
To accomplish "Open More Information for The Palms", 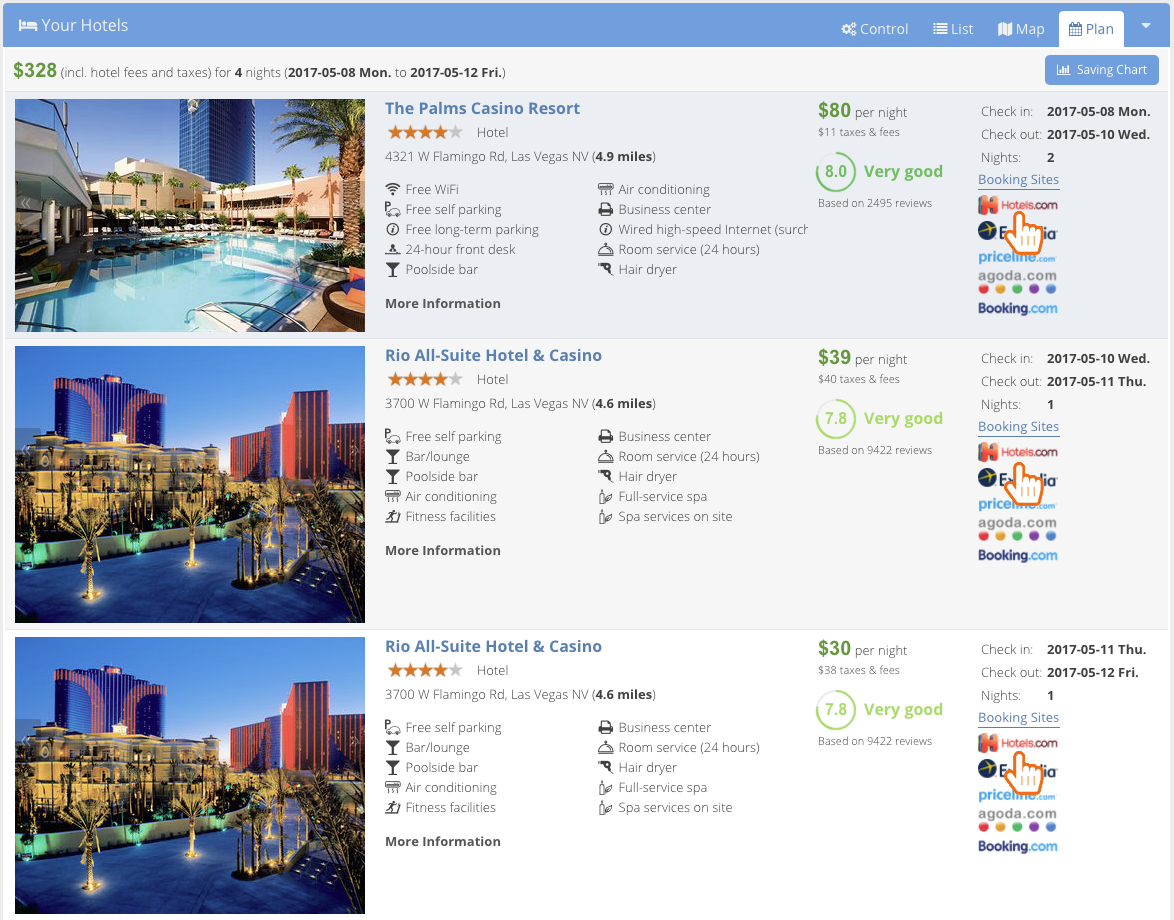I will (442, 304).
